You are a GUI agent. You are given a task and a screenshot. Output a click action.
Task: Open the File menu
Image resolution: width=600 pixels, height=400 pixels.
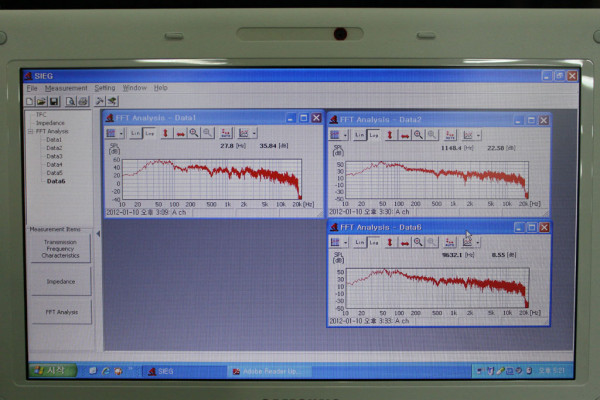[32, 88]
